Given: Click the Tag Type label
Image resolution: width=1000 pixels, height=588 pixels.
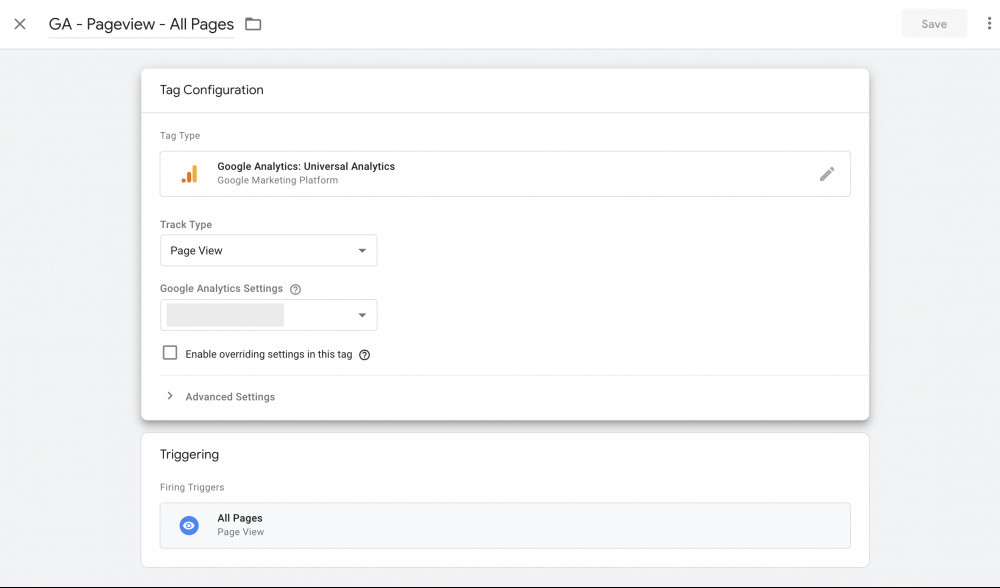Looking at the screenshot, I should point(180,136).
